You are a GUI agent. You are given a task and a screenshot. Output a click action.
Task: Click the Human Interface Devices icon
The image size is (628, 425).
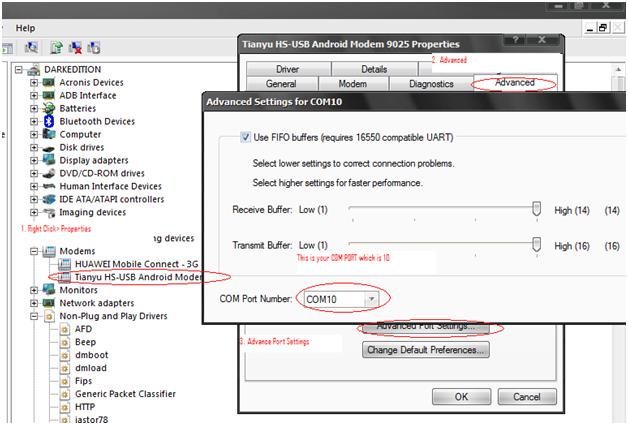(49, 186)
